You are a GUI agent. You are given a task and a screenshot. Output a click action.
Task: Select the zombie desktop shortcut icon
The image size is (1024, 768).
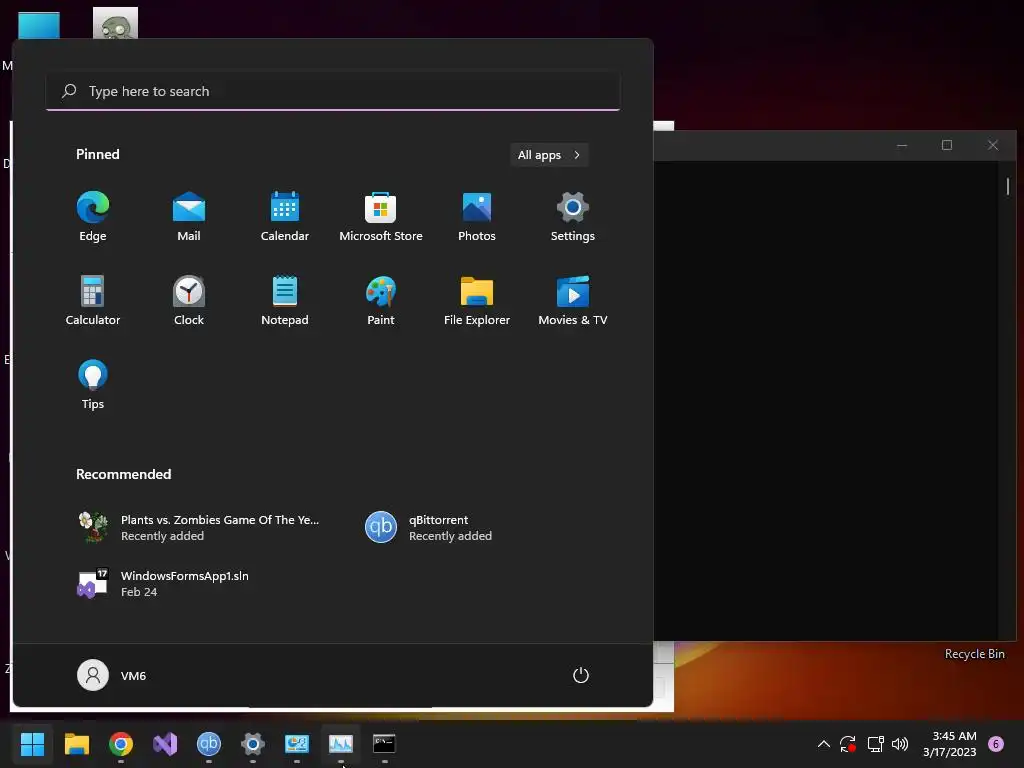(x=116, y=23)
